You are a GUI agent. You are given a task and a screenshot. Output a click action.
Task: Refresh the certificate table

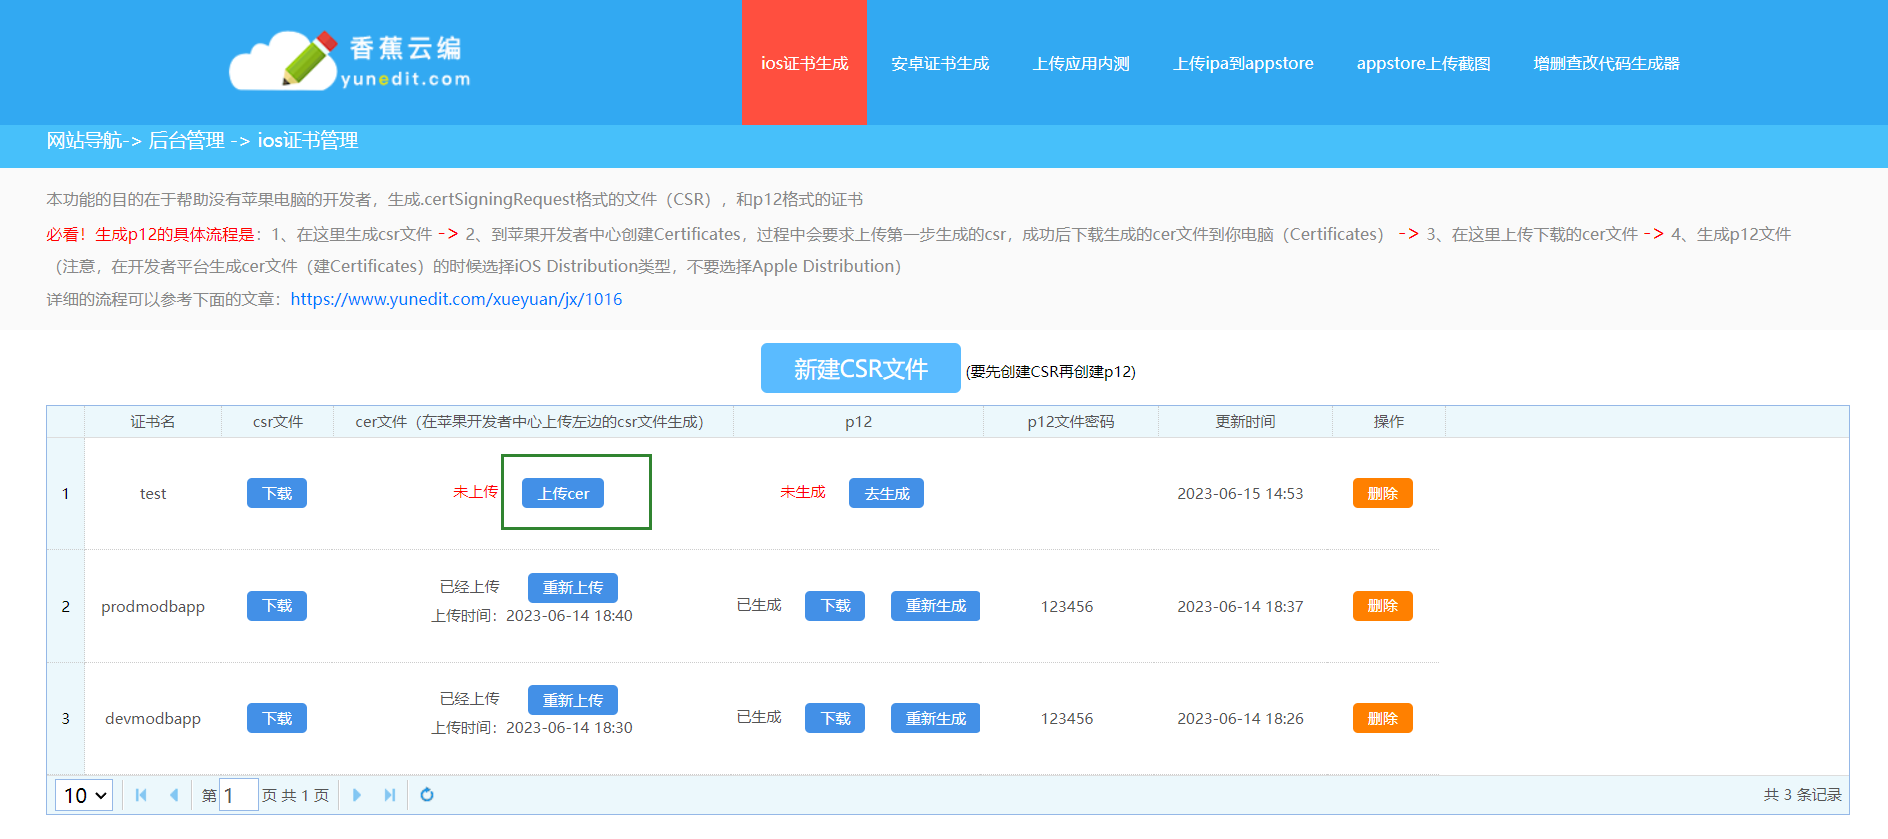427,795
